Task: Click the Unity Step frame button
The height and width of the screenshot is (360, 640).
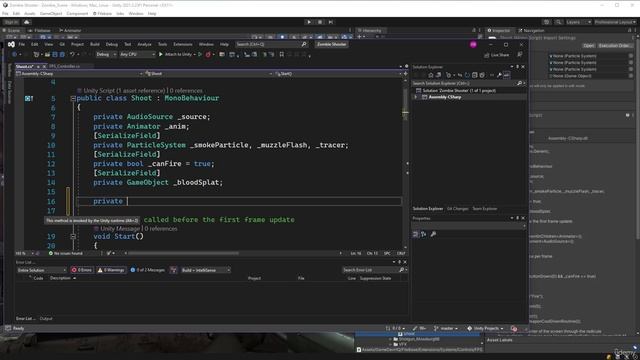Action: point(331,22)
